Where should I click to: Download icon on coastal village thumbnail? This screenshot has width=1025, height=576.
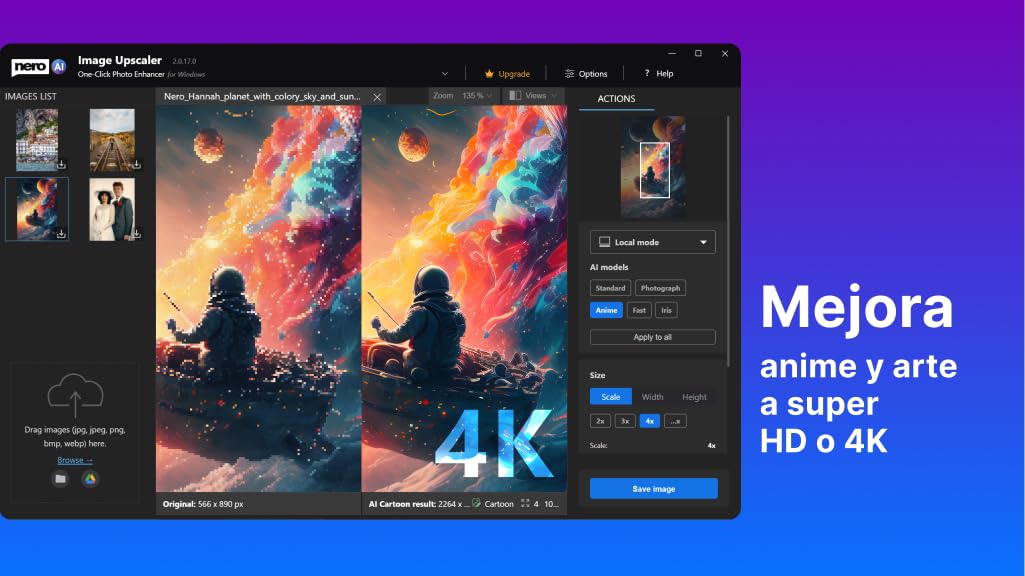[x=61, y=164]
